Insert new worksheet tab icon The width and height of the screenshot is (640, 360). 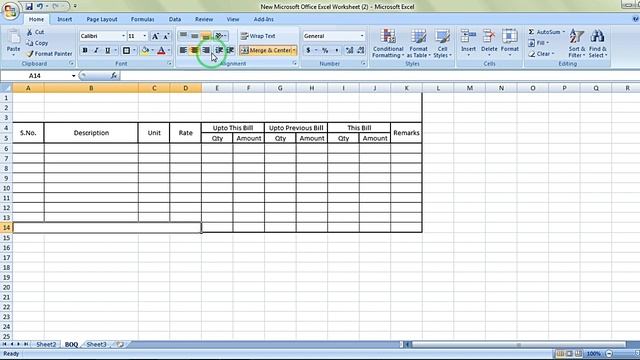click(x=120, y=344)
